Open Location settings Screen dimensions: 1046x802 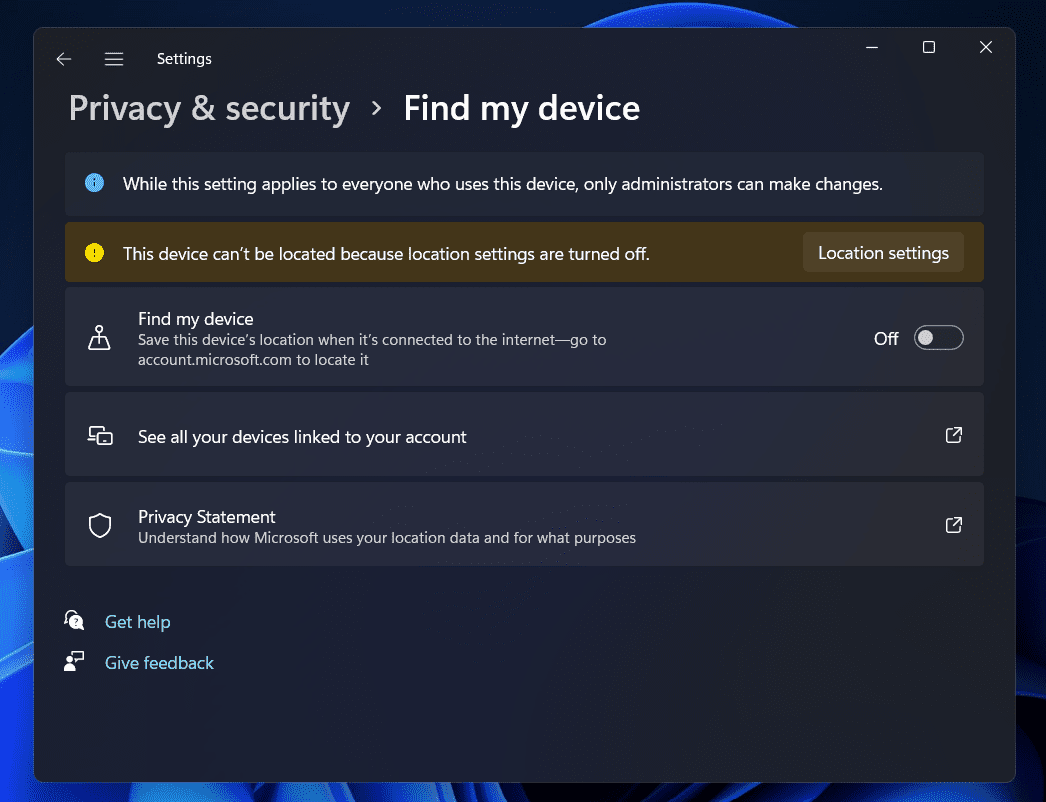coord(883,253)
